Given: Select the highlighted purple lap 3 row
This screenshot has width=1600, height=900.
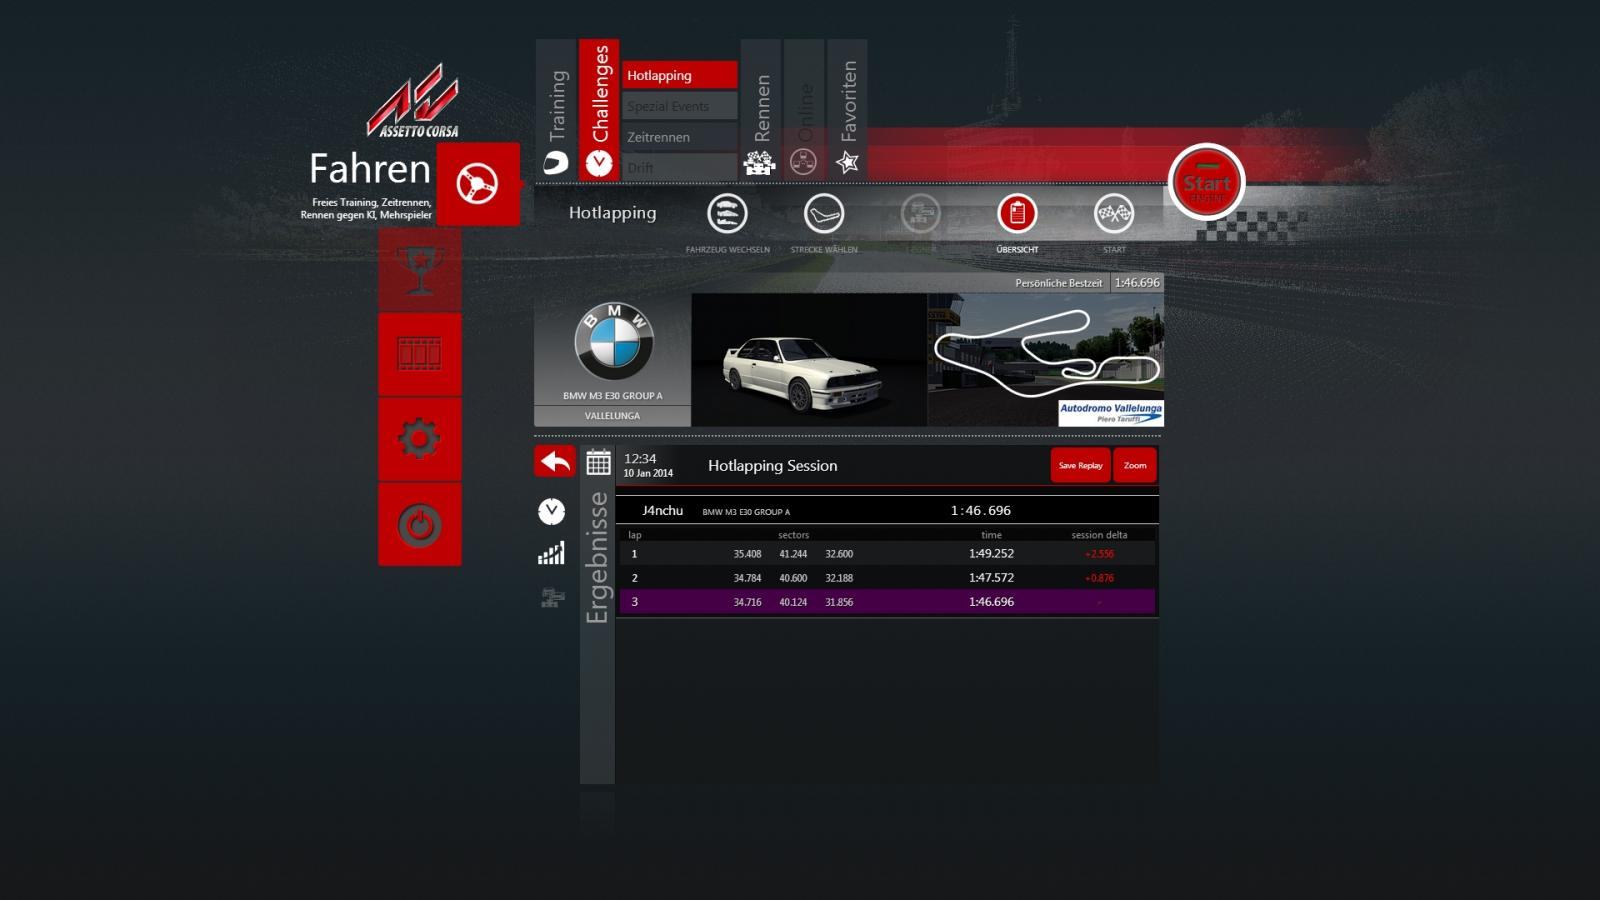Looking at the screenshot, I should [x=887, y=602].
